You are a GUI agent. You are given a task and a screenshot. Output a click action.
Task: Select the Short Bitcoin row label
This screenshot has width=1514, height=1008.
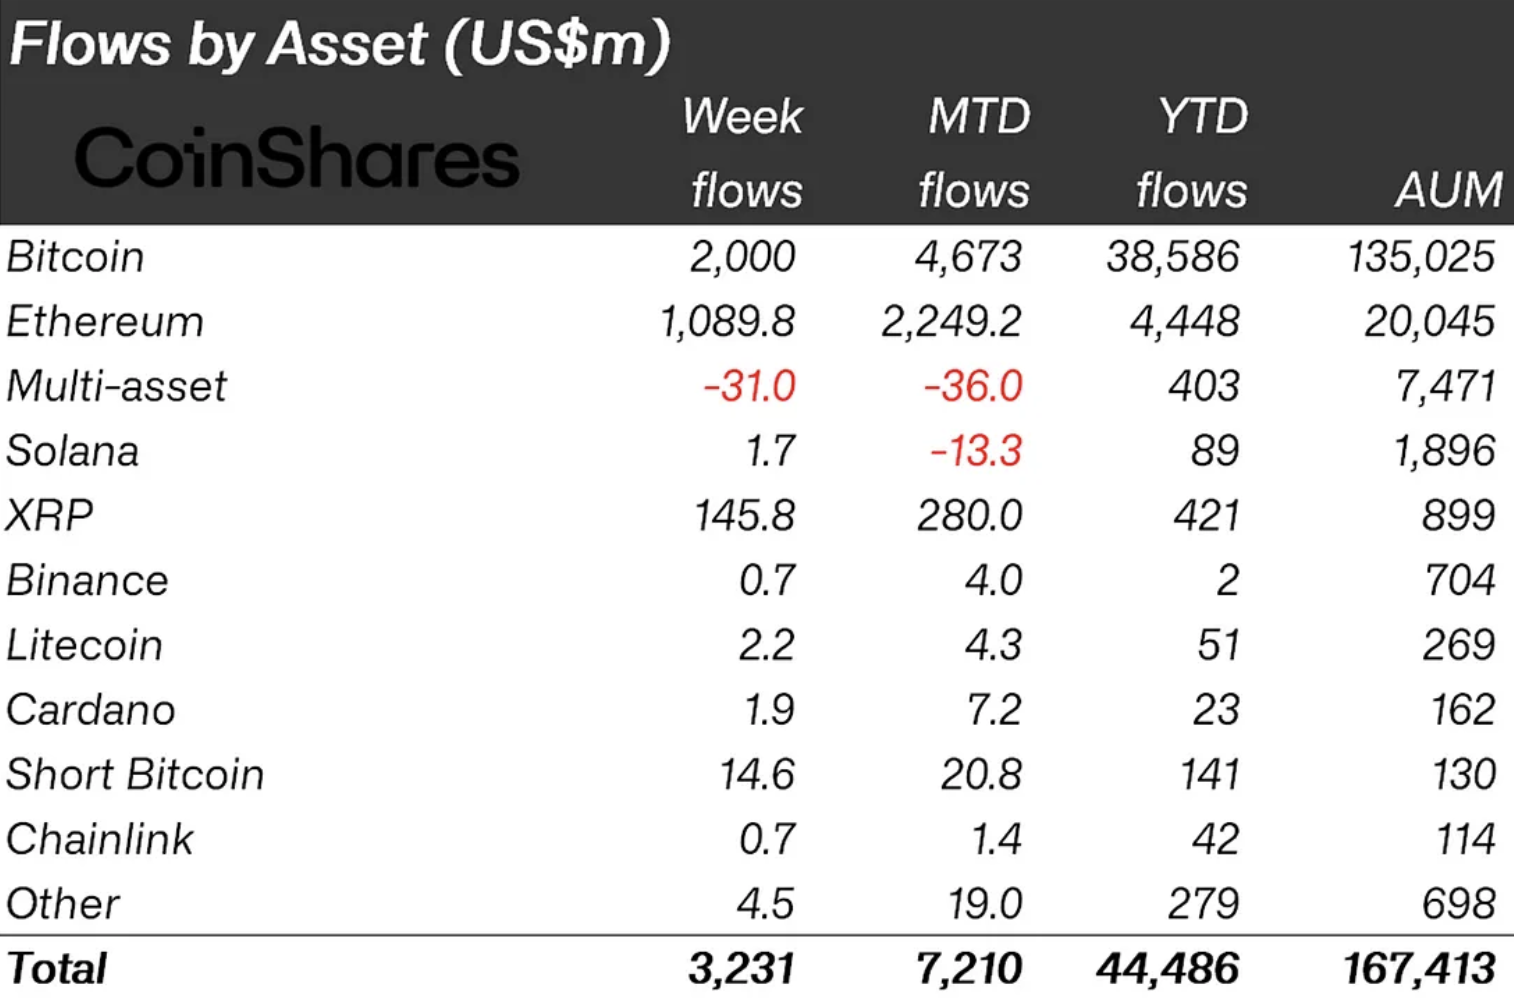tap(135, 775)
